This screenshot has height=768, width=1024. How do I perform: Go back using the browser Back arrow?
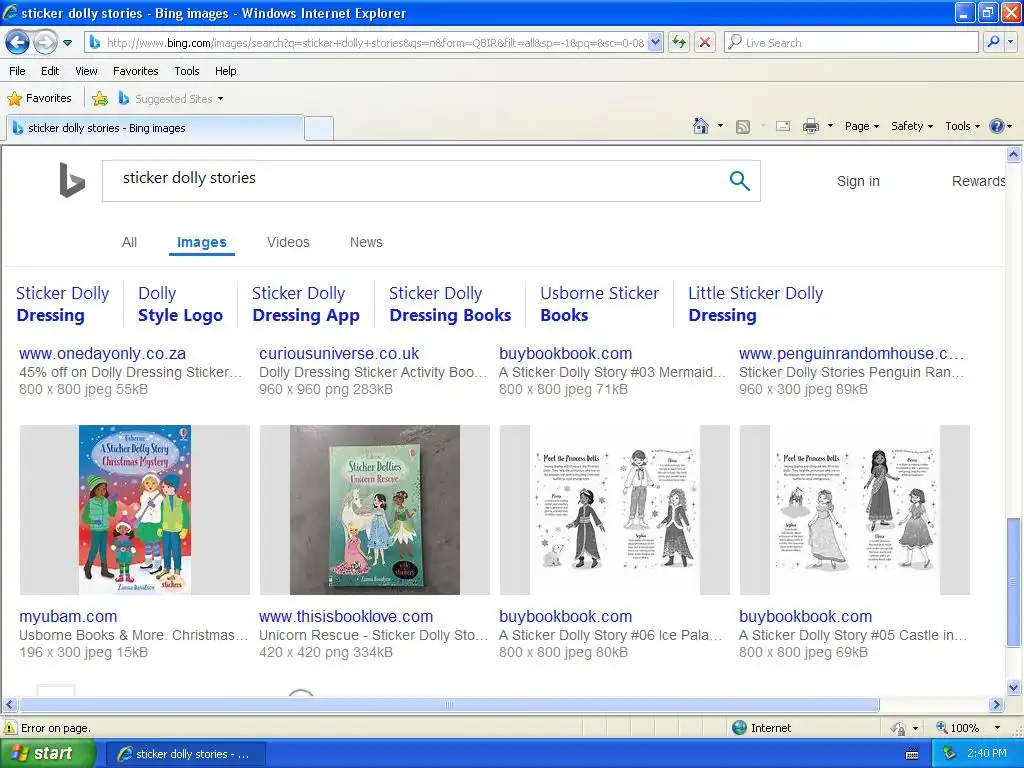[x=18, y=43]
